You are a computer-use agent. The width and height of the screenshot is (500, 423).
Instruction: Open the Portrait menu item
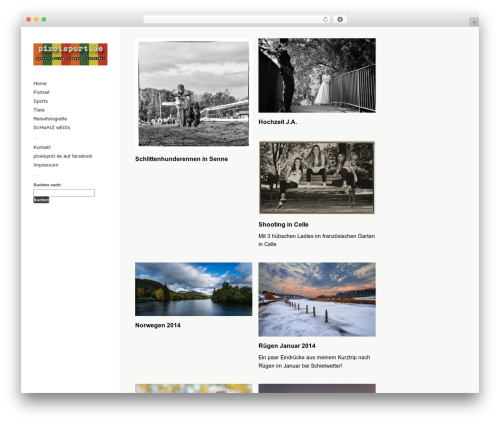tap(41, 92)
